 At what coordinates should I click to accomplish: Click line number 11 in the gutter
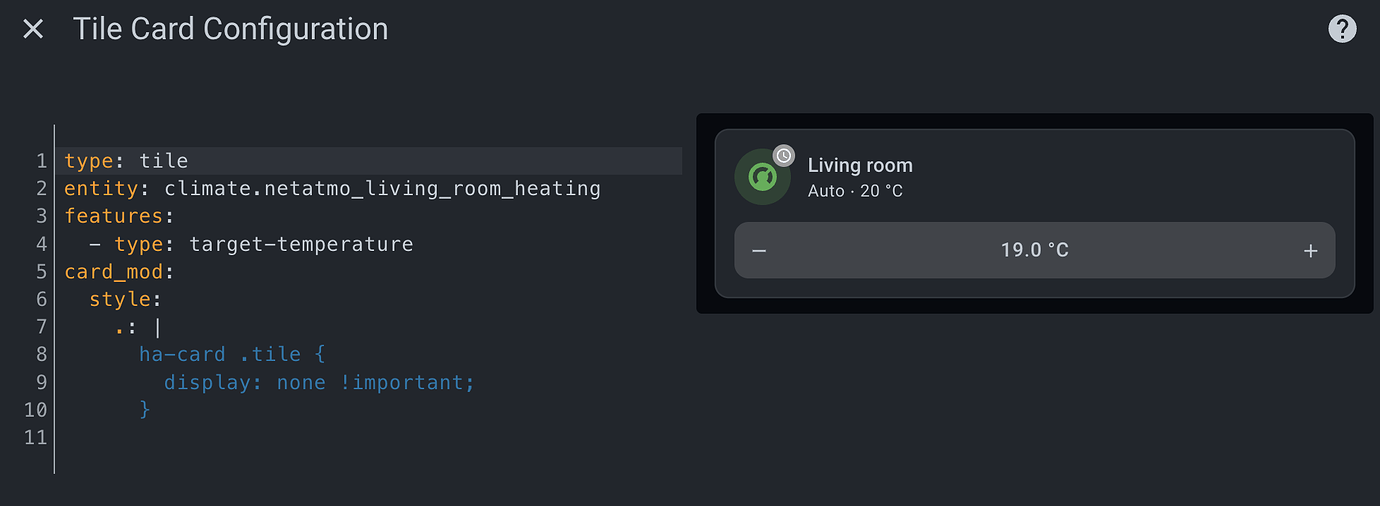[x=36, y=437]
